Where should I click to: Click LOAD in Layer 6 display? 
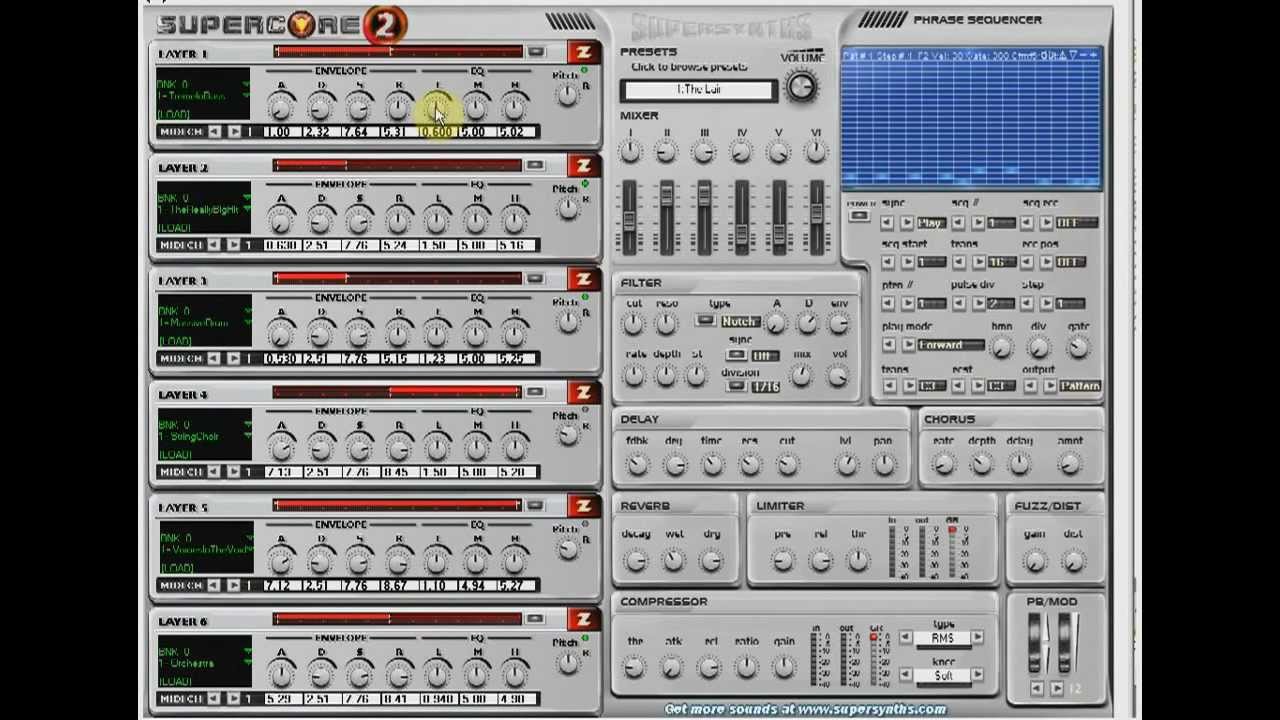pos(175,681)
